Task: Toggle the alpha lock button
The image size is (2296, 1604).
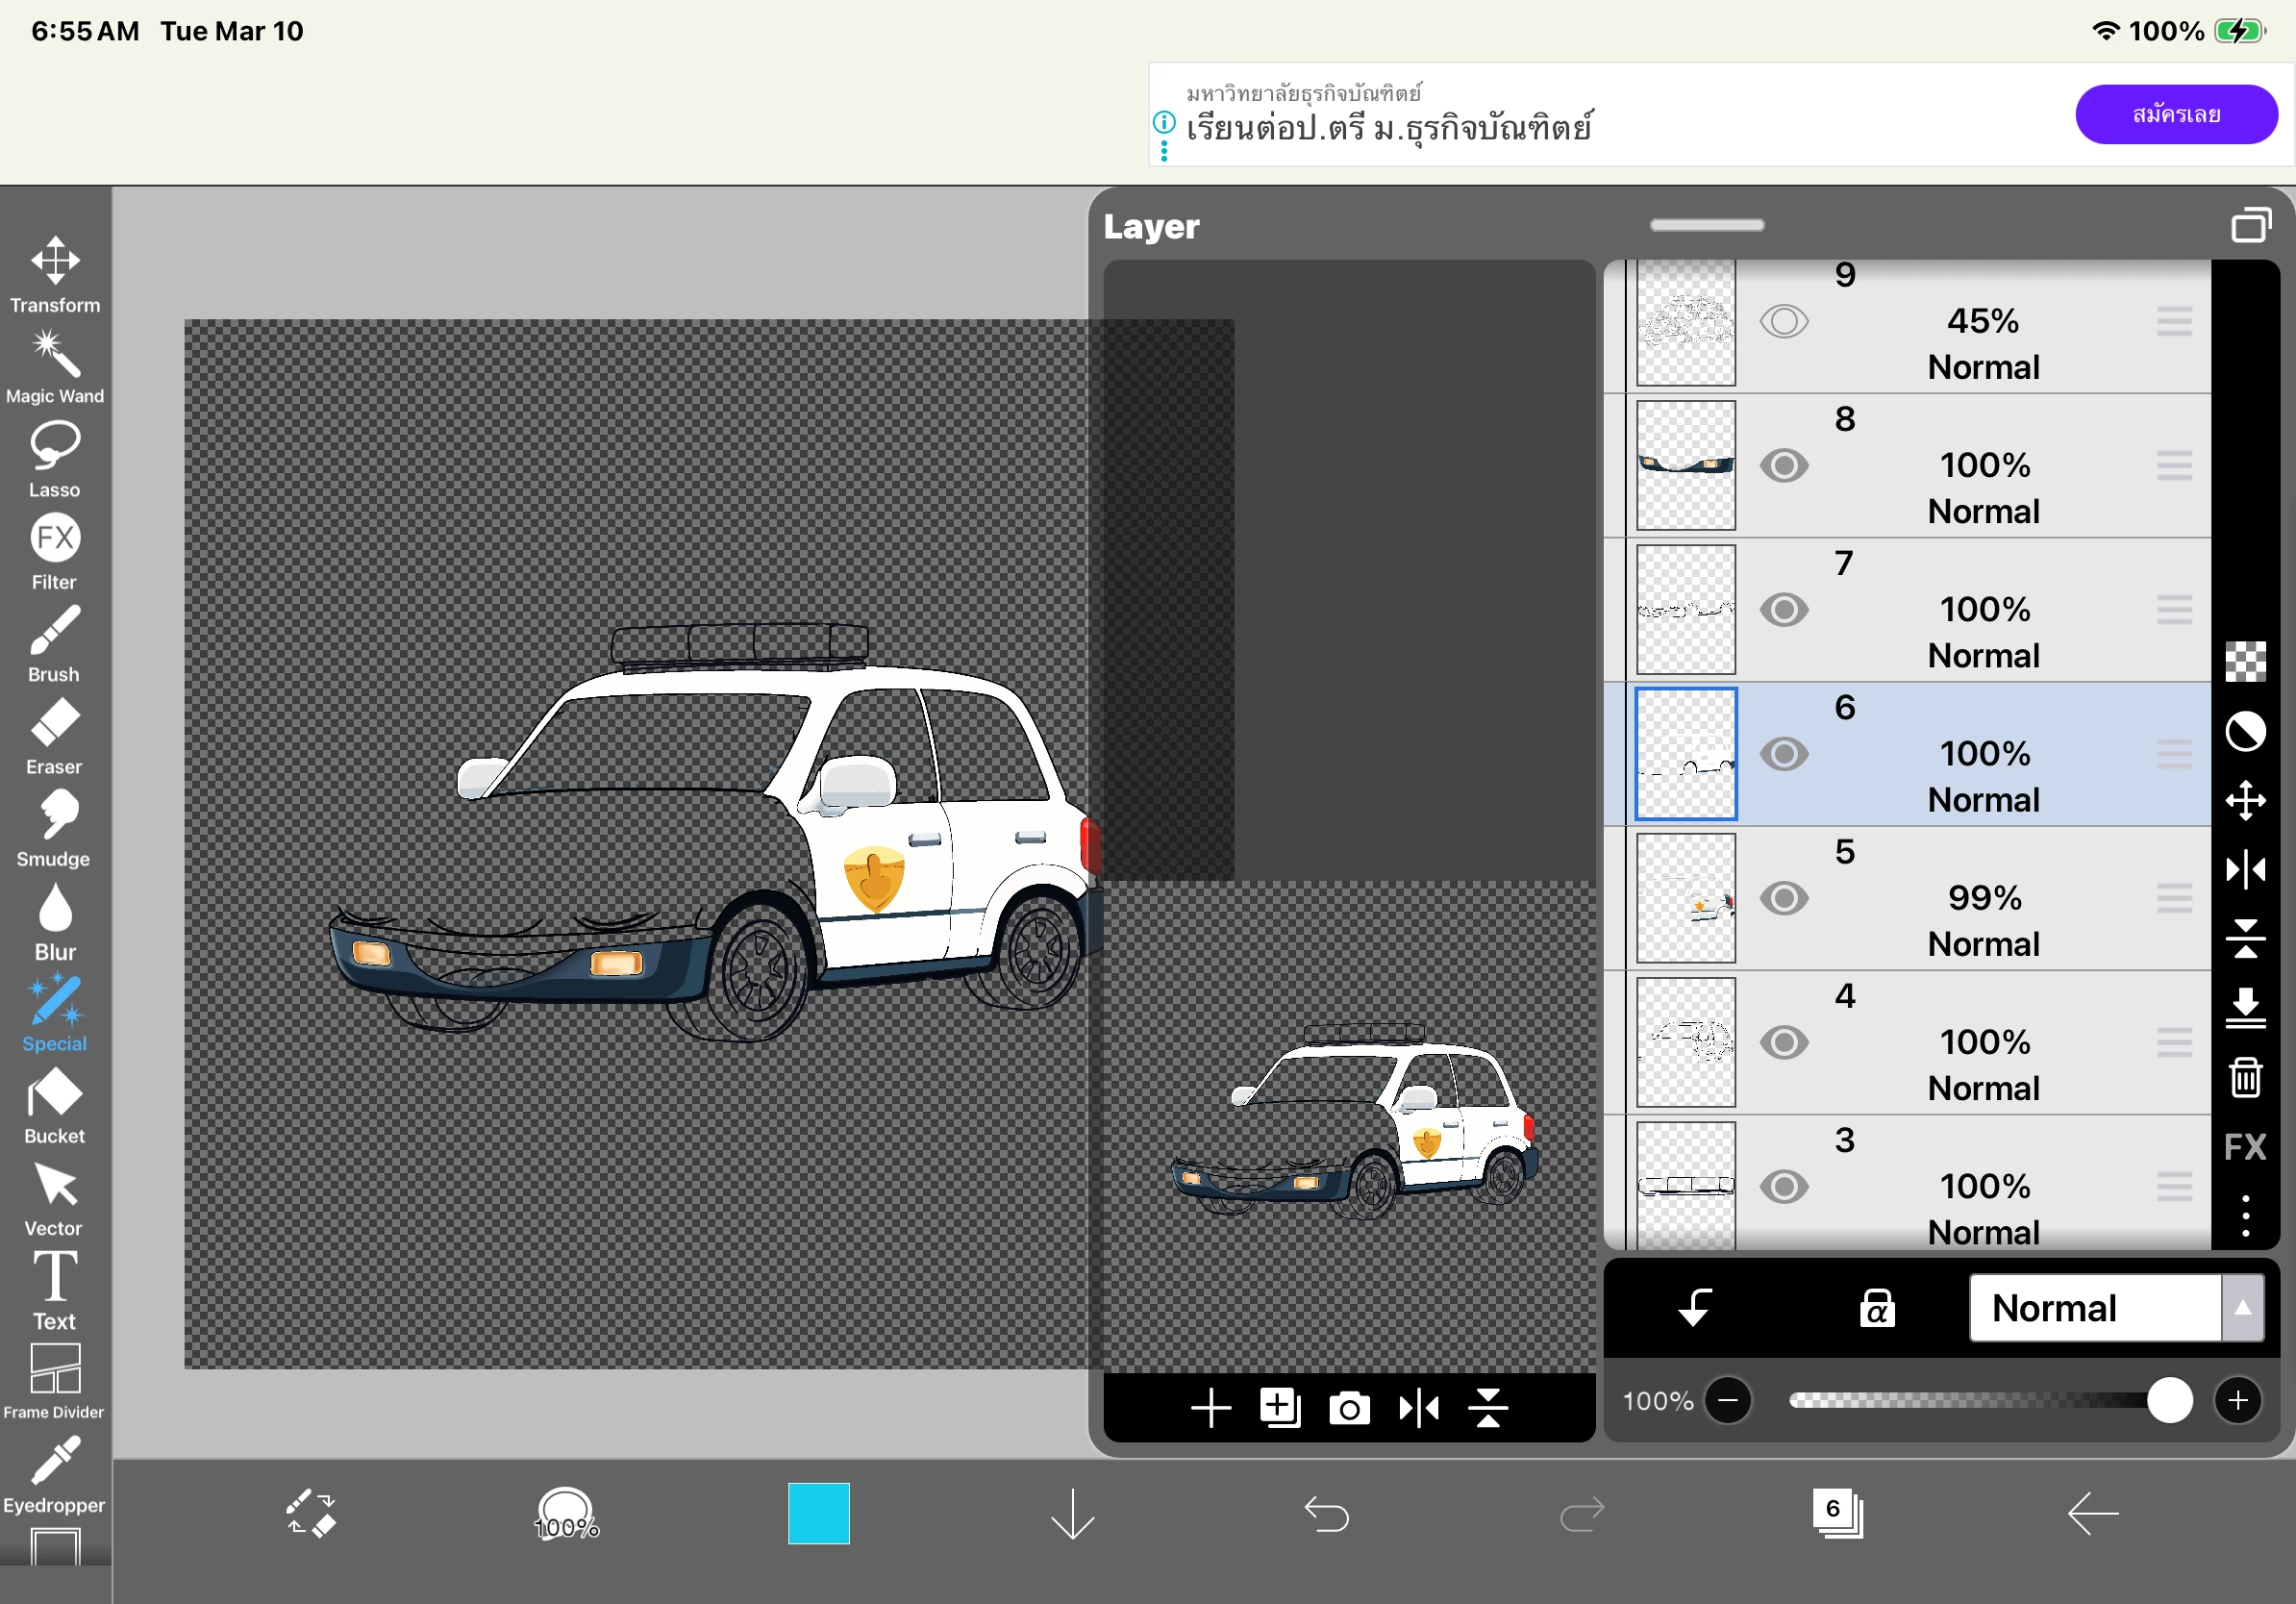Action: tap(1876, 1308)
